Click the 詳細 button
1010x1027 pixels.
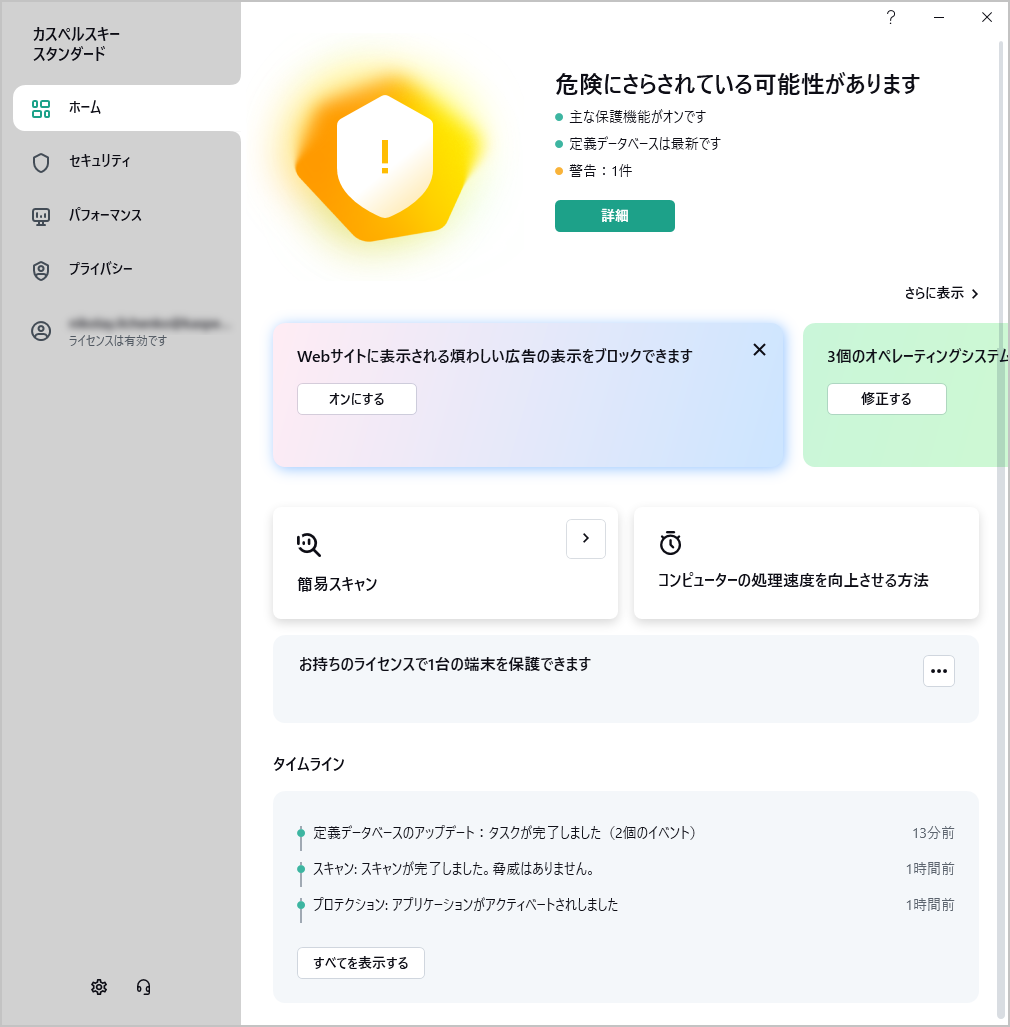(614, 215)
